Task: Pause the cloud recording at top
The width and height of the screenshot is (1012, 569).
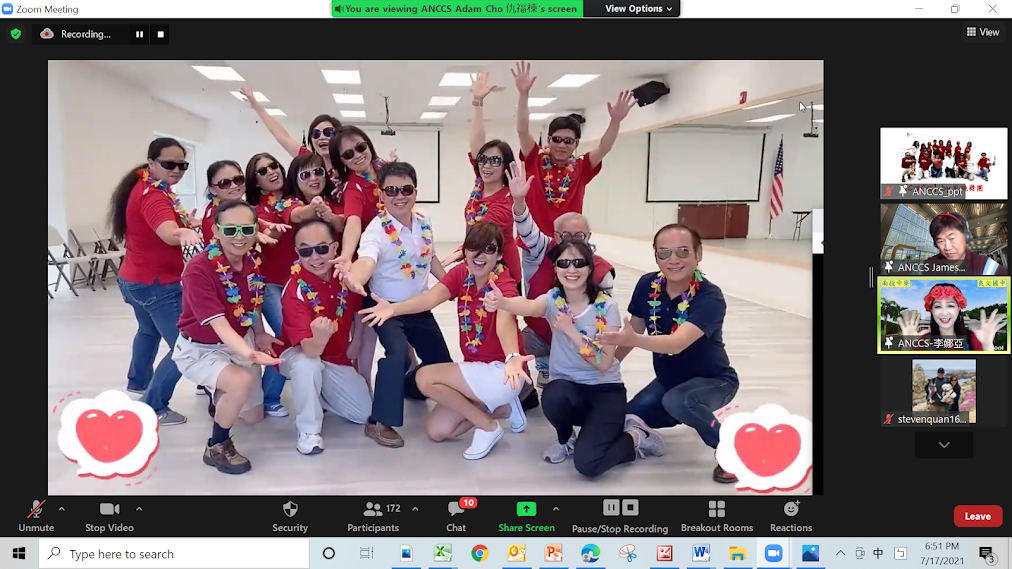Action: pyautogui.click(x=139, y=34)
